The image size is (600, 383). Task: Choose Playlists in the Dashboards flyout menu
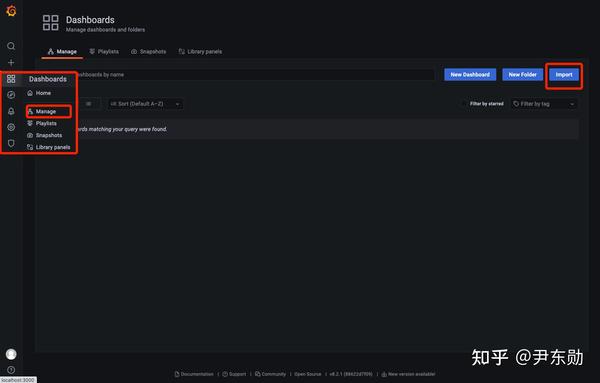pyautogui.click(x=42, y=123)
